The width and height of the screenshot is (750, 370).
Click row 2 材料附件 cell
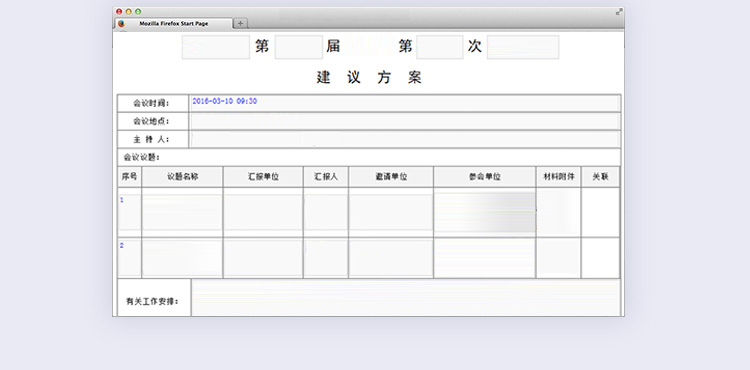click(x=558, y=258)
